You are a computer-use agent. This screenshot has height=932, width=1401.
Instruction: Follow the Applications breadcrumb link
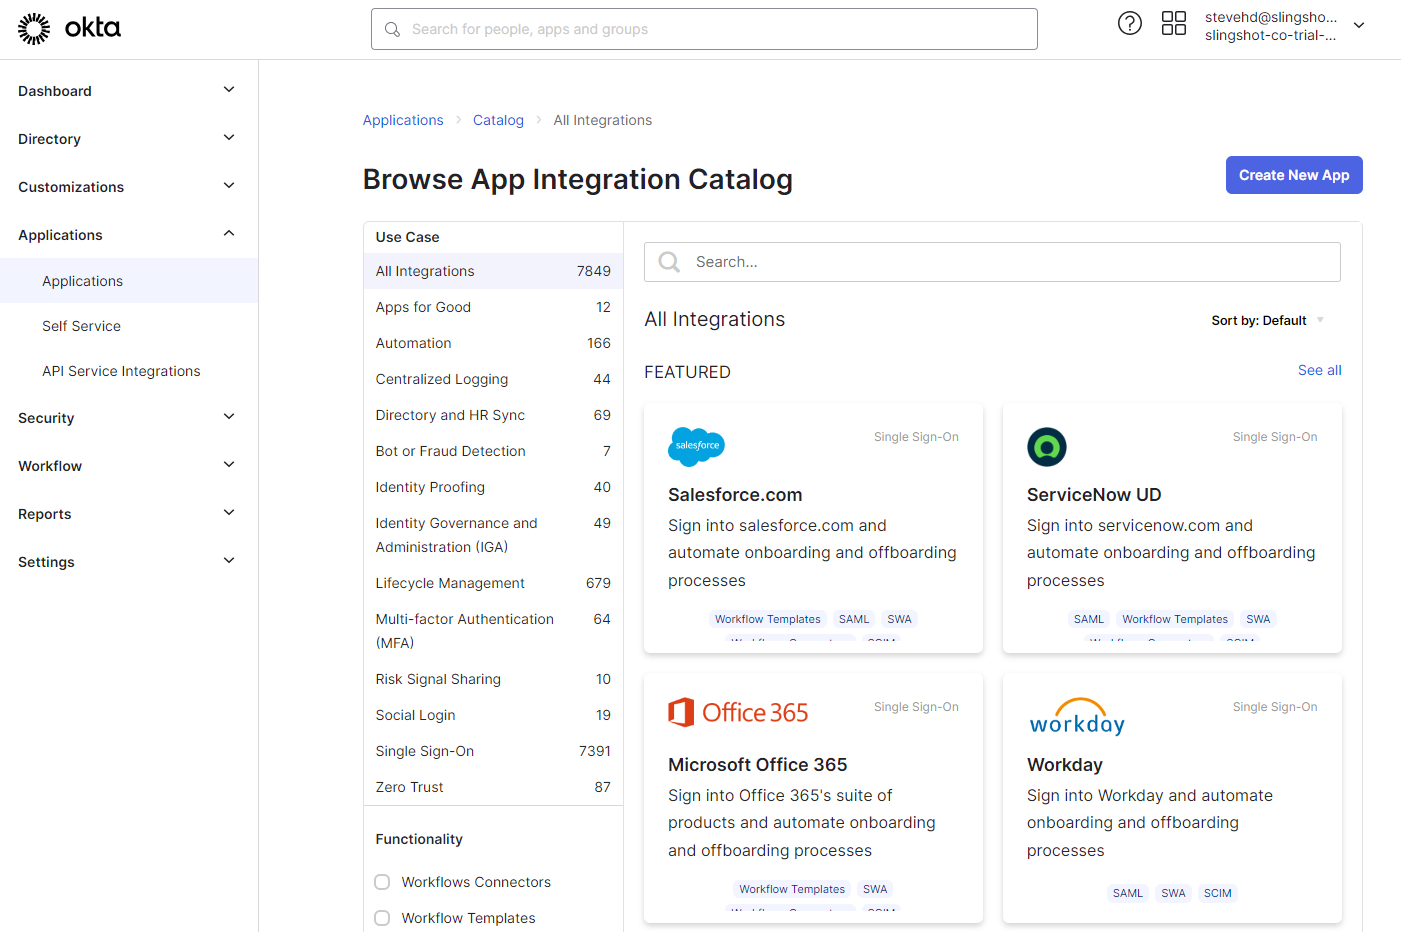[x=403, y=120]
